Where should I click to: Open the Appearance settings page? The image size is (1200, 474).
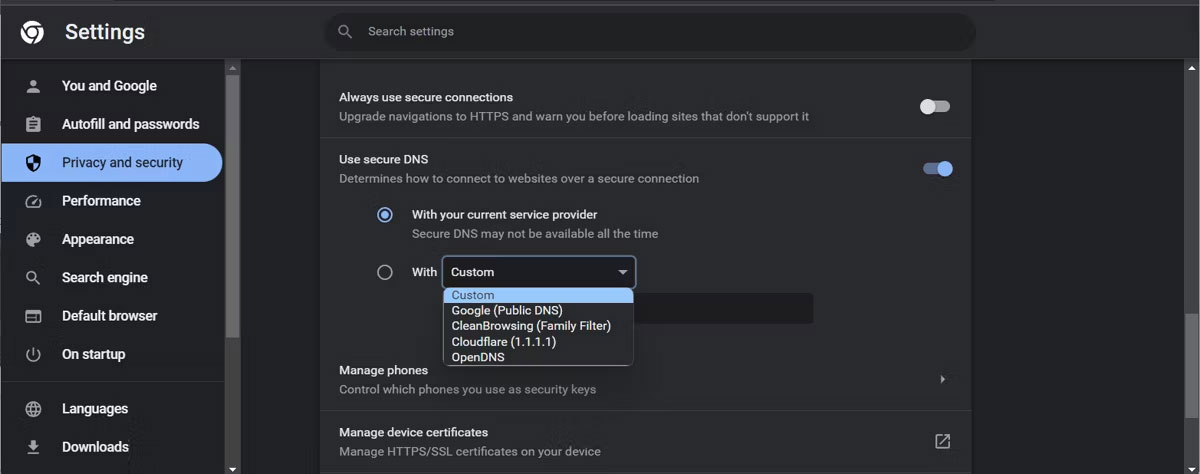coord(112,239)
